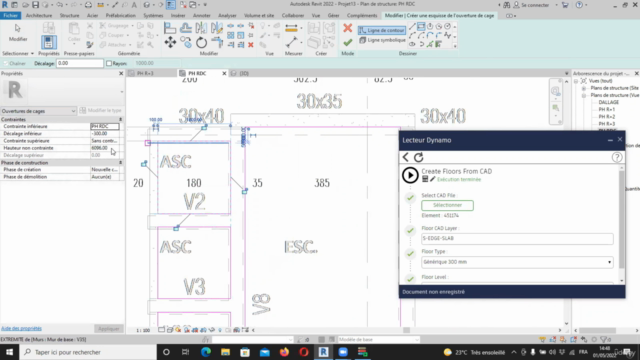Open the Structure ribbon tab
This screenshot has width=640, height=360.
coord(69,16)
